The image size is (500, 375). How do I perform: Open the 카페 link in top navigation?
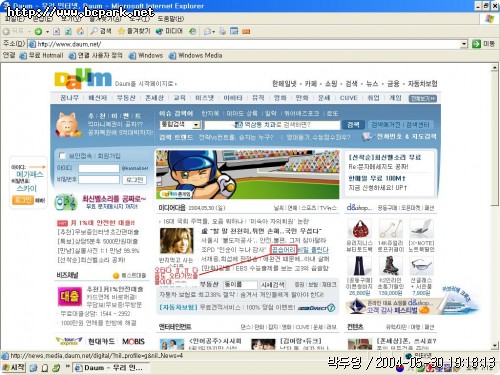(x=311, y=84)
